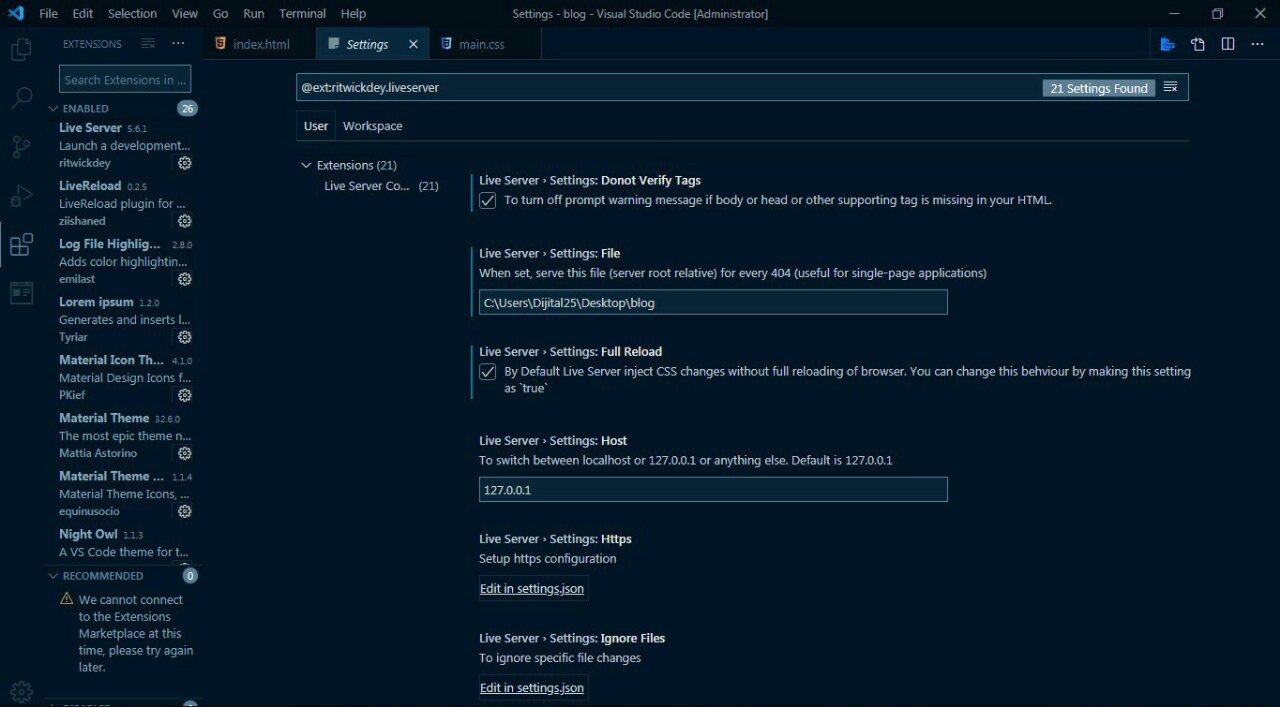
Task: Open Material Theme Icons manage gear
Action: [184, 511]
